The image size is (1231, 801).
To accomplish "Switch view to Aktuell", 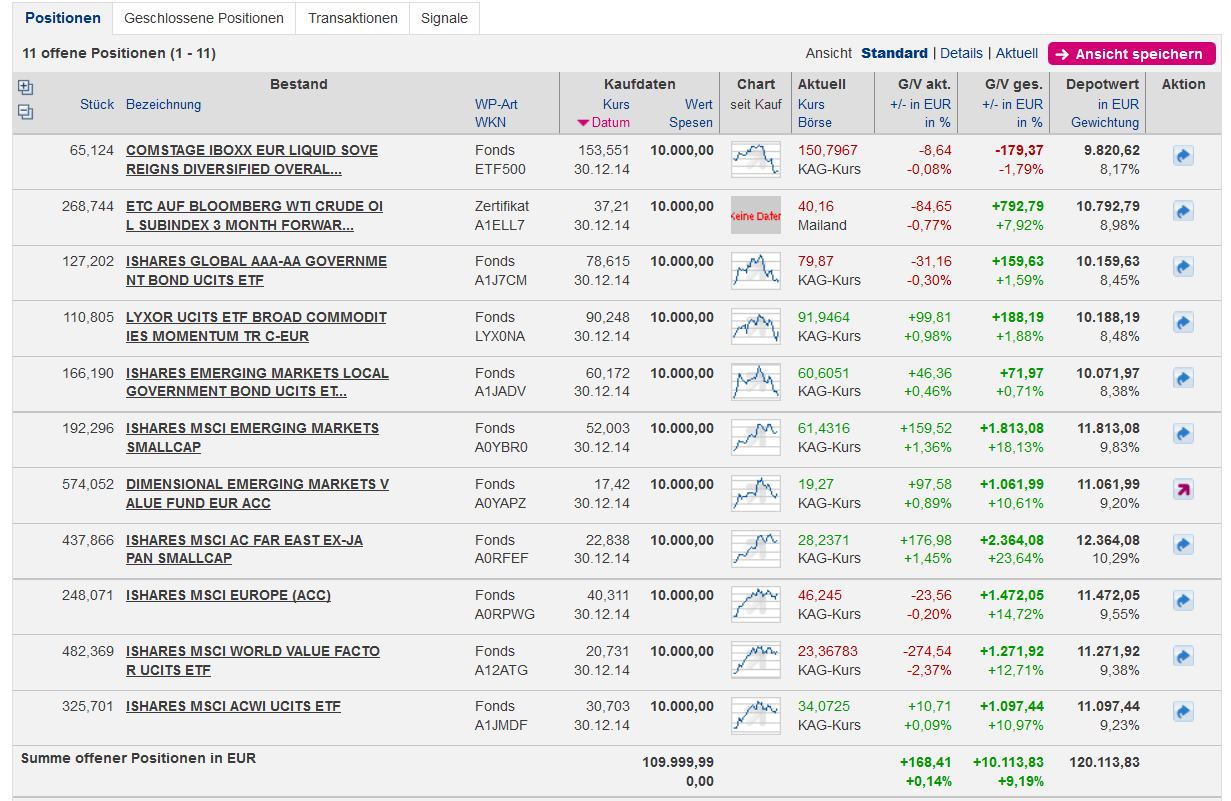I will click(x=1017, y=53).
